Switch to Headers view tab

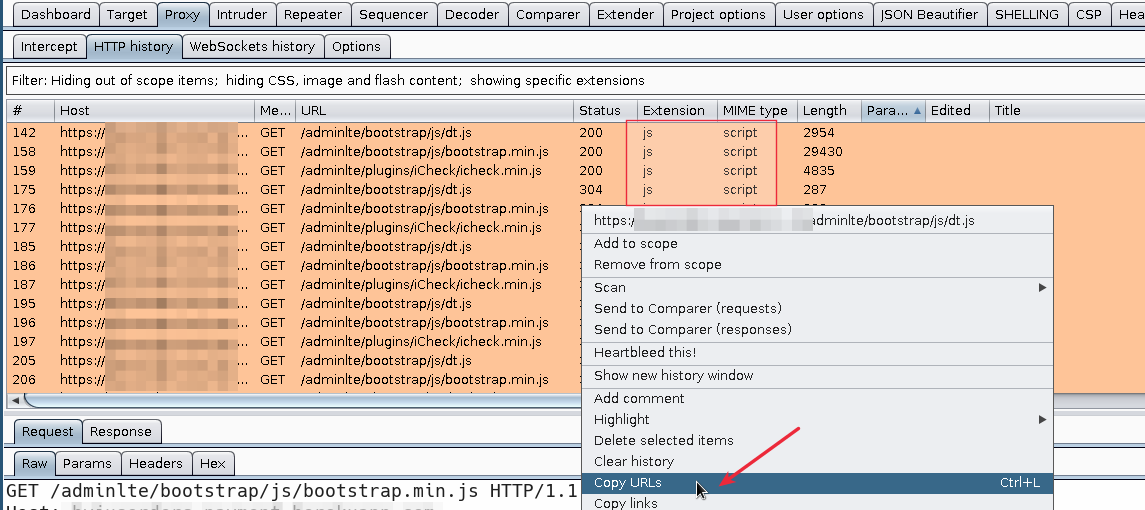point(156,463)
